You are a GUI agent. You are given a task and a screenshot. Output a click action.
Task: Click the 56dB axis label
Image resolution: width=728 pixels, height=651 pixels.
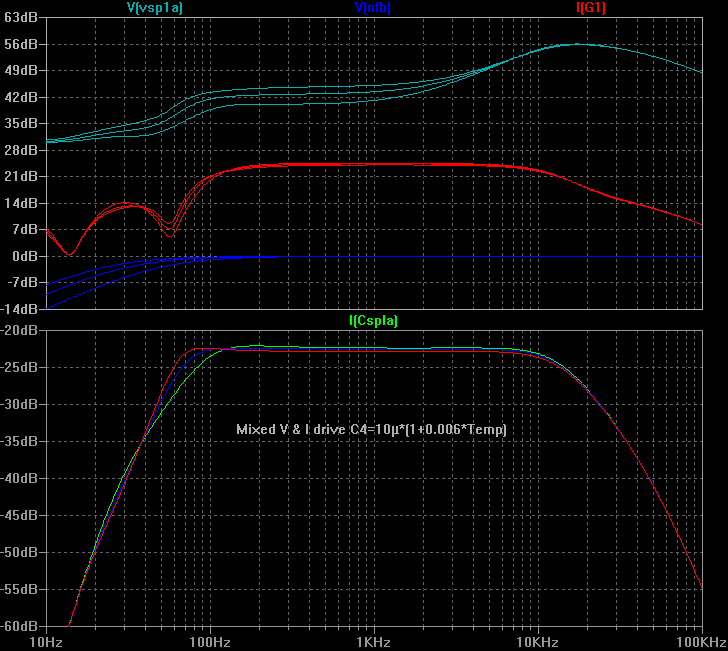(x=20, y=44)
